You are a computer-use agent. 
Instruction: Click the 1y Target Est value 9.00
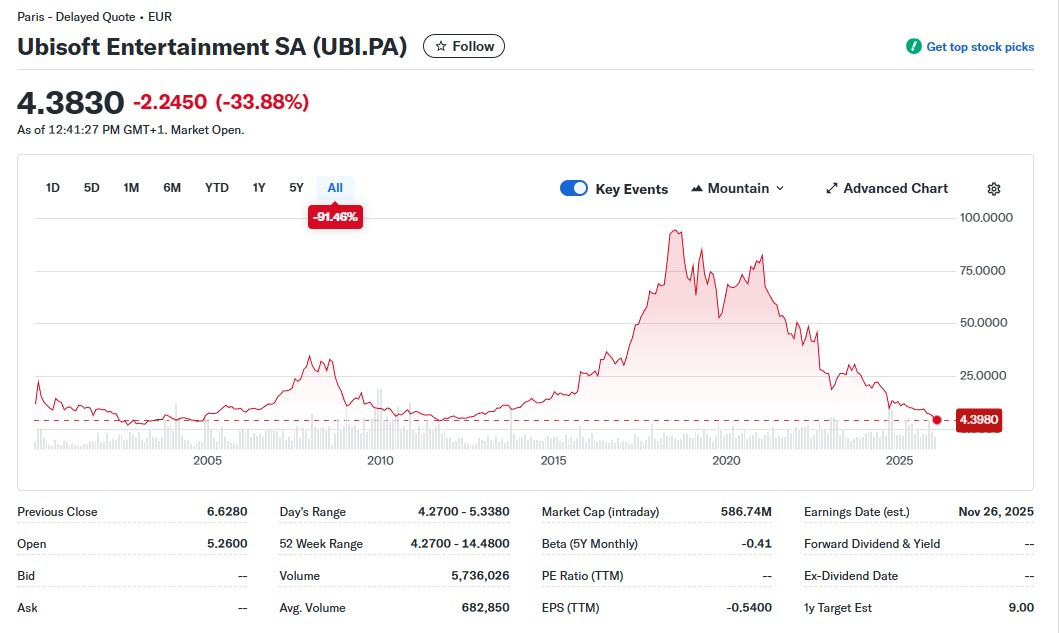tap(1021, 607)
